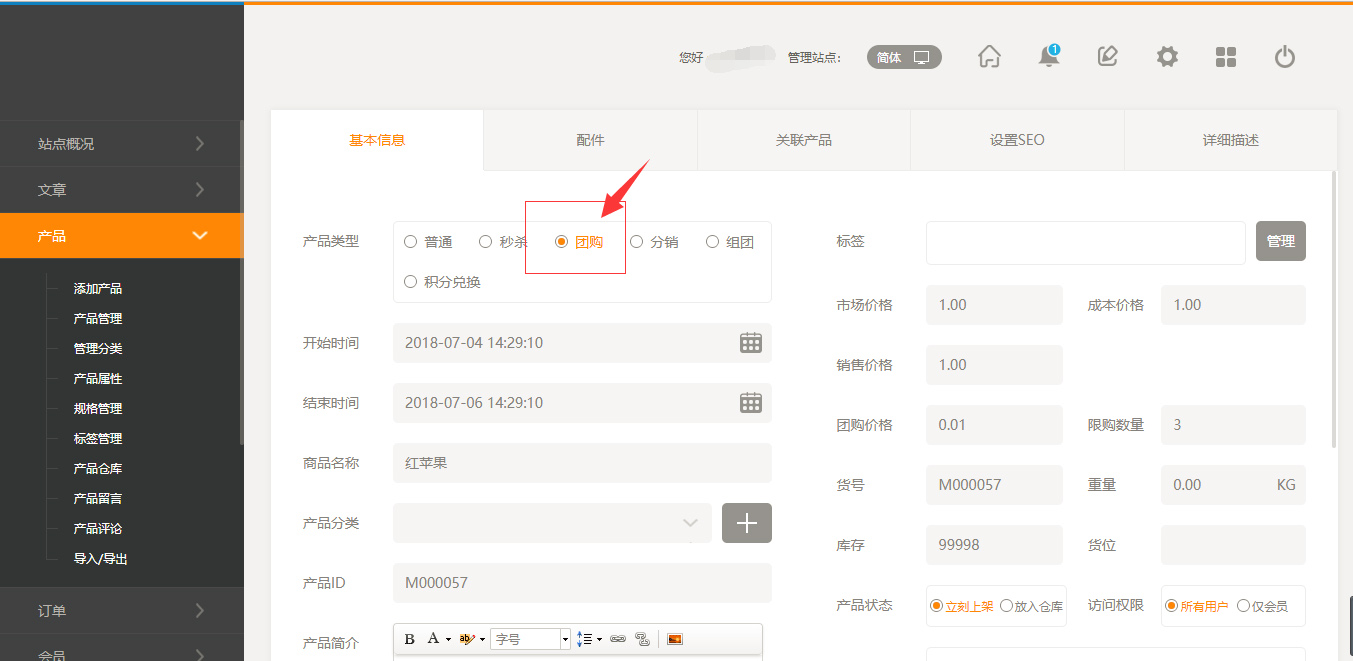Click the 团购价格 input field

click(994, 425)
